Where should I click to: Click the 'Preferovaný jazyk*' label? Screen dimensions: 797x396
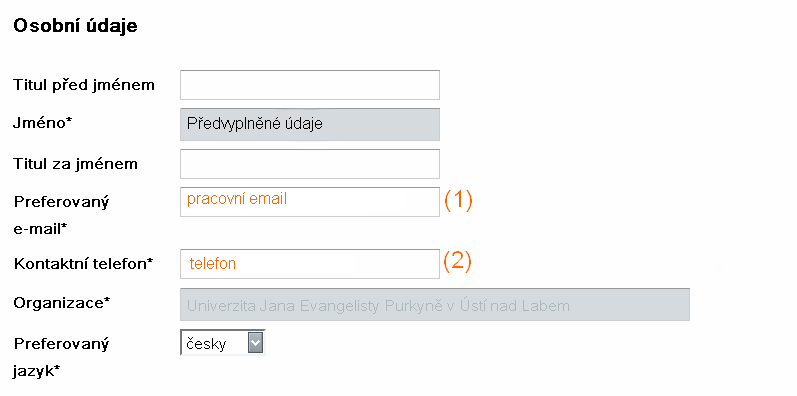[61, 357]
